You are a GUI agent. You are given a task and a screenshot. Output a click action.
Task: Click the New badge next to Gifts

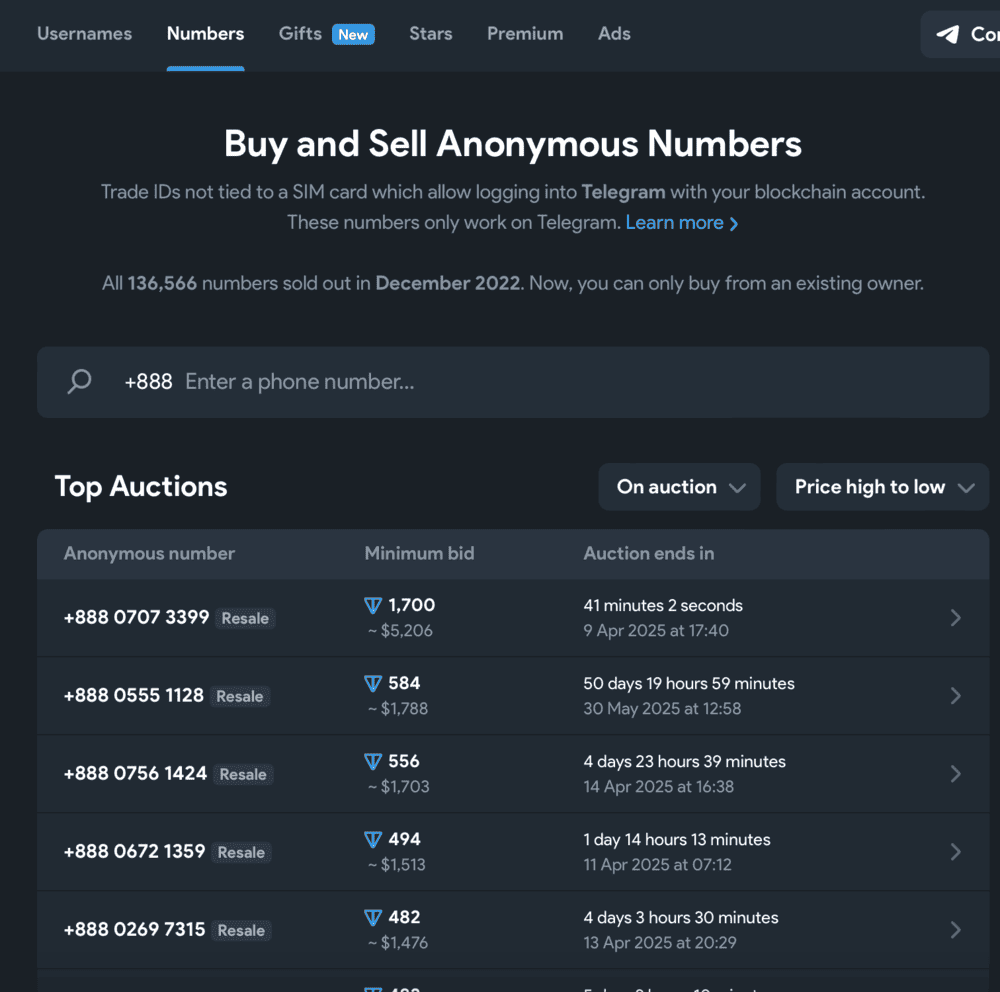pos(353,34)
